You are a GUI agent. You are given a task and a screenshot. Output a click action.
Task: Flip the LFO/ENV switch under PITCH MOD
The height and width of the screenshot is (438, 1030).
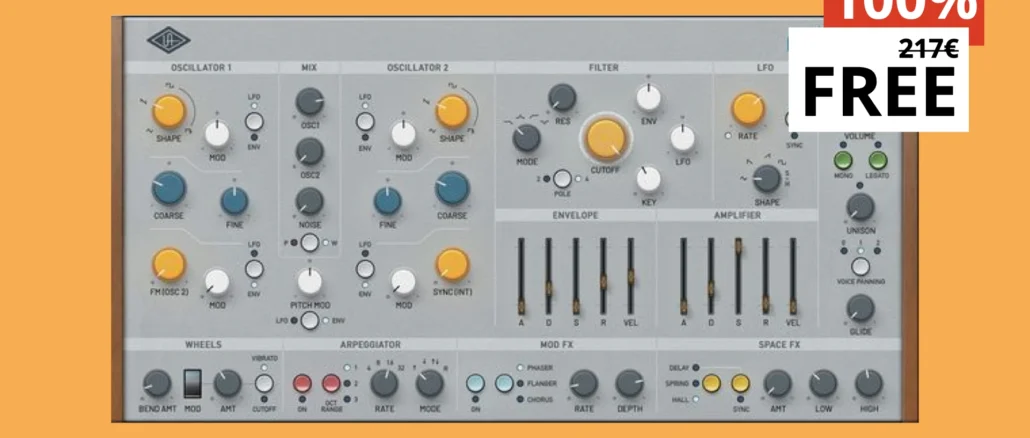(x=309, y=320)
